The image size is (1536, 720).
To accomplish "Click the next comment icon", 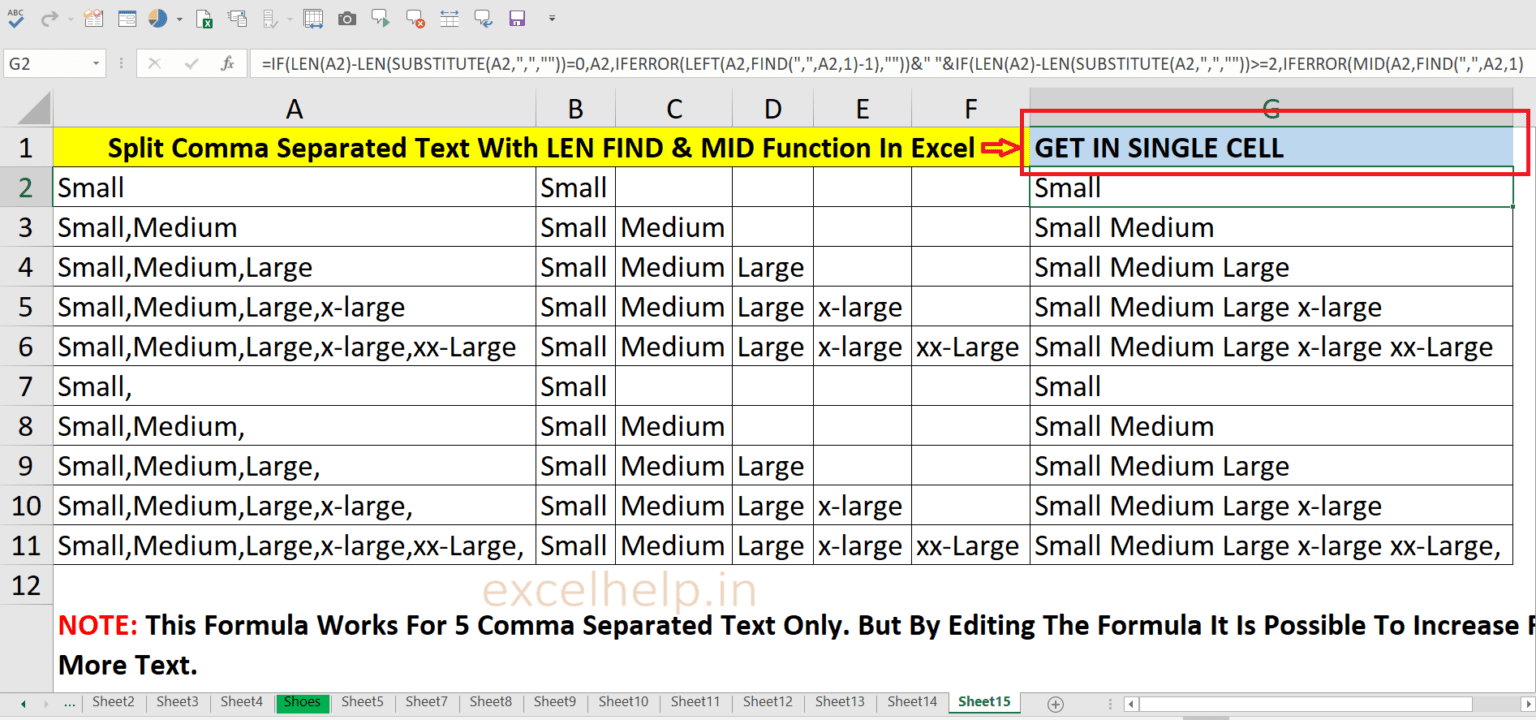I will click(x=380, y=18).
